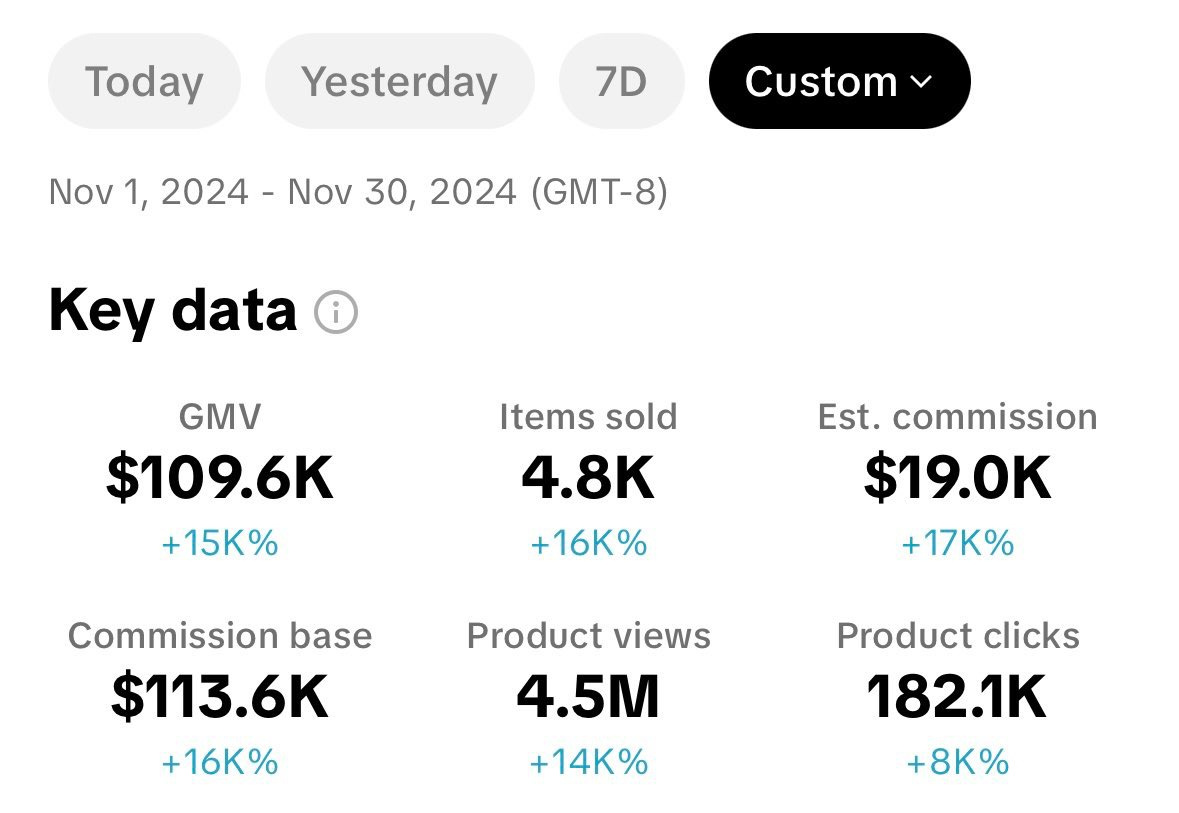Click the Product views +14K% change
Viewport: 1179px width, 813px height.
[x=588, y=763]
